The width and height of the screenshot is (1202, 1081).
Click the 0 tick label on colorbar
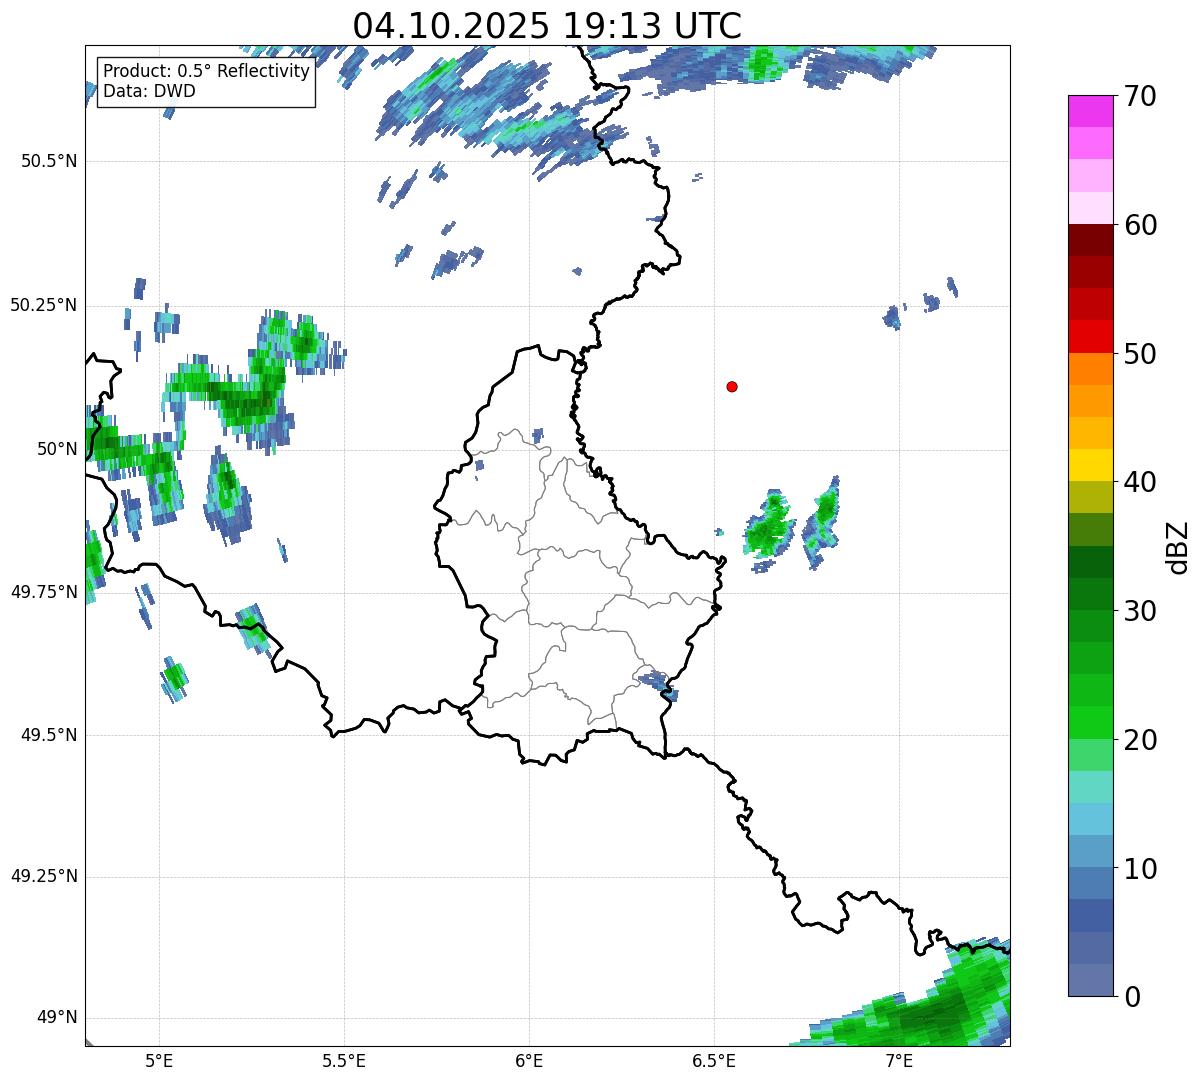point(1131,997)
